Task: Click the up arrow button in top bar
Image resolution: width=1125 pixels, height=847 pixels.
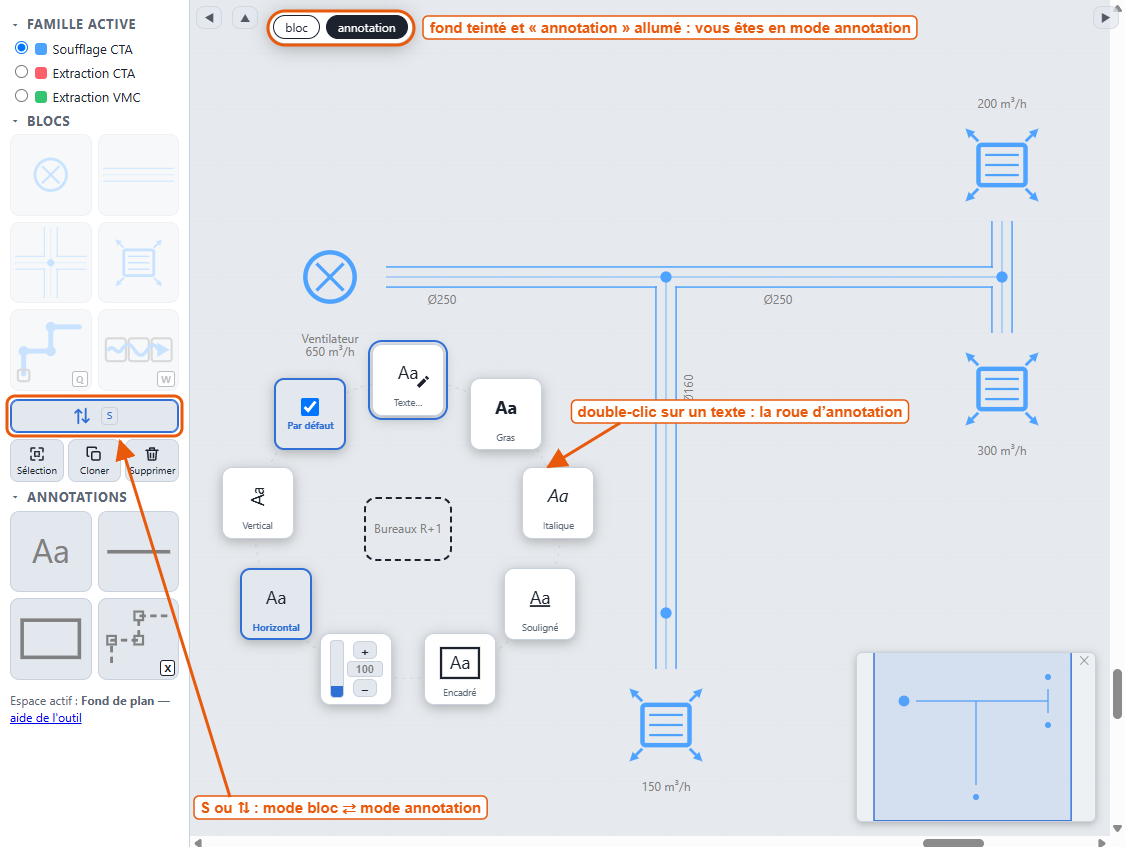Action: pyautogui.click(x=245, y=17)
